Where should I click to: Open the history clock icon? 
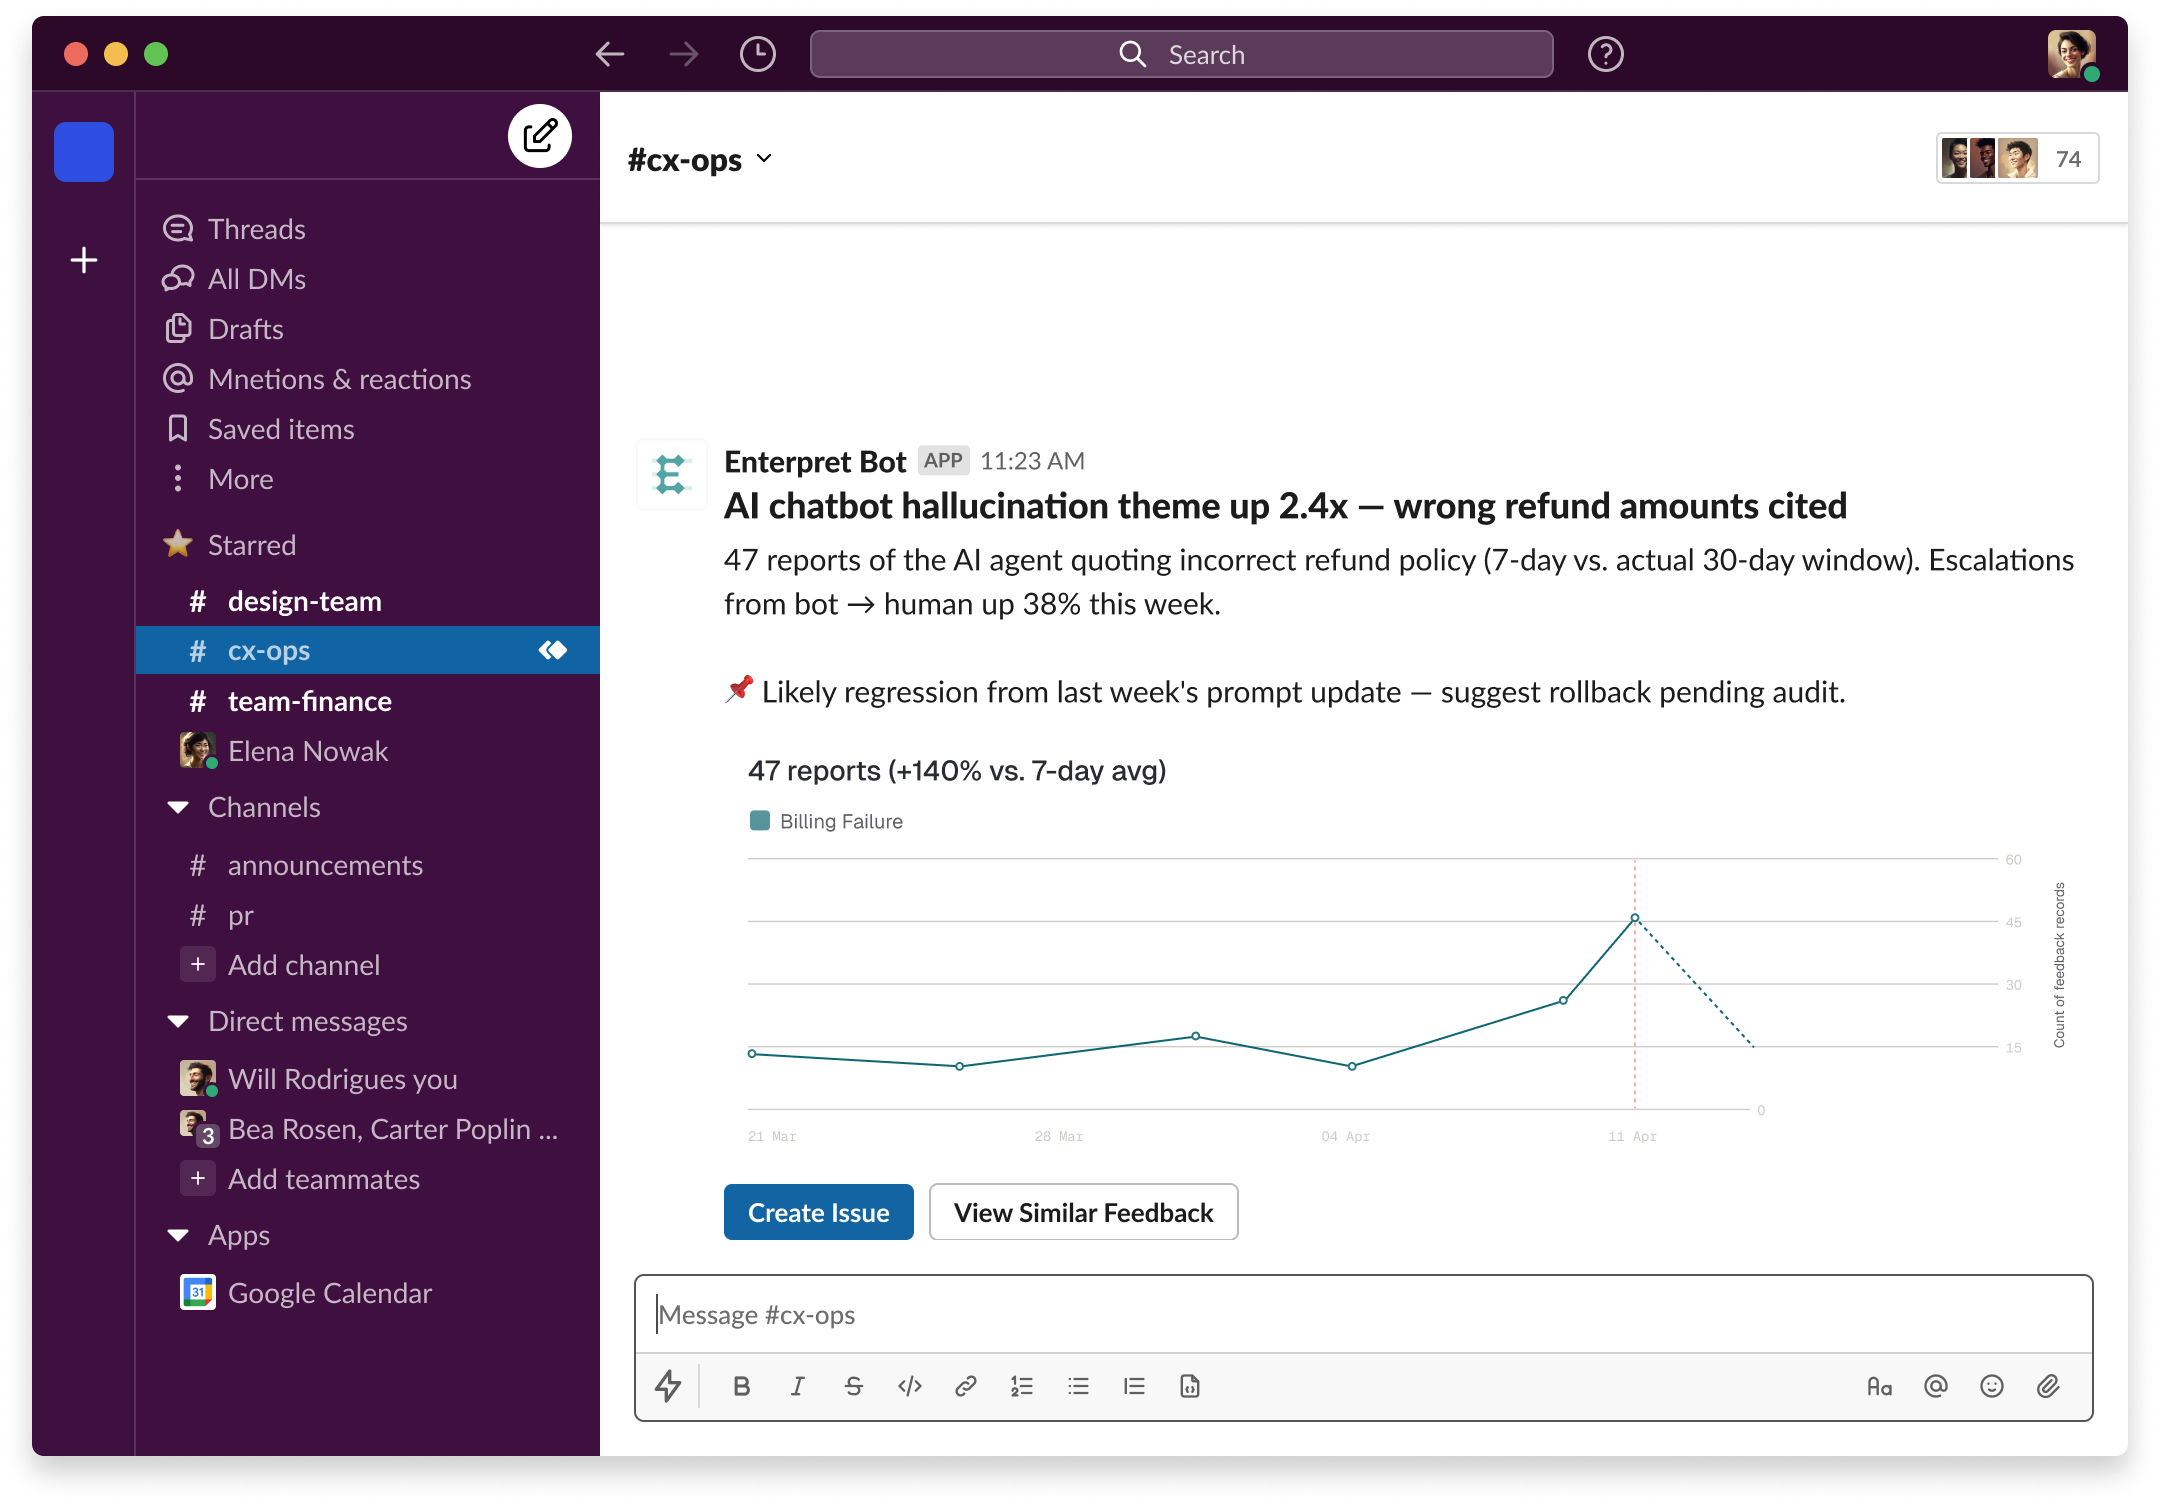point(757,54)
